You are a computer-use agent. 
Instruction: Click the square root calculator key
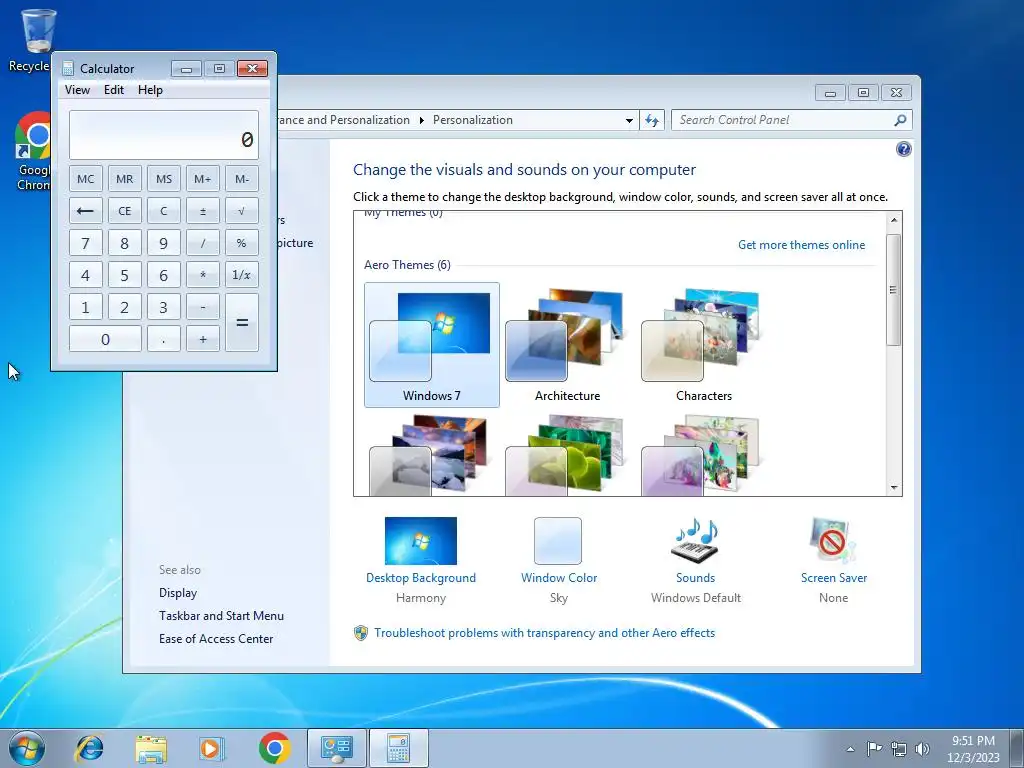(242, 211)
